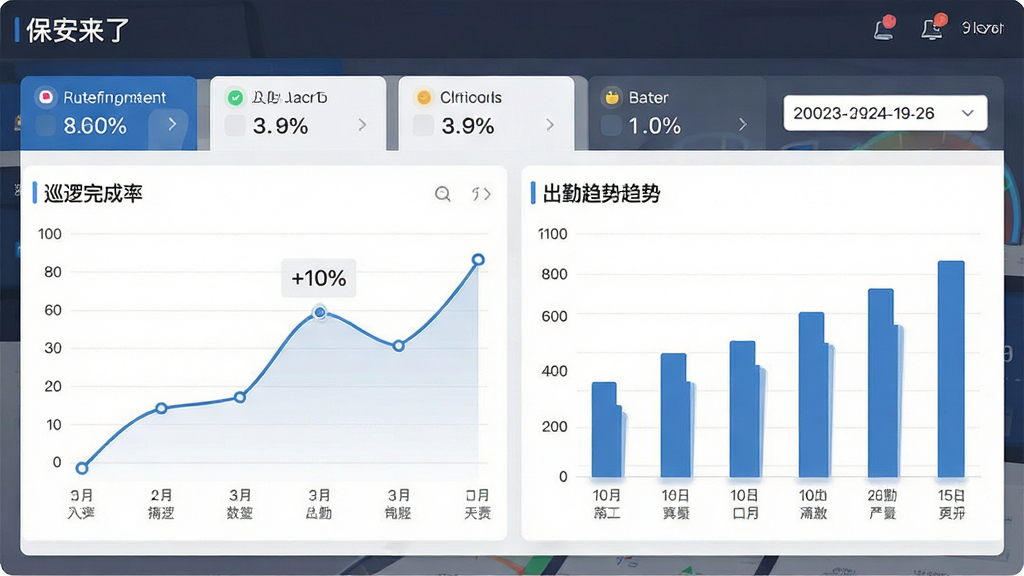
Task: Open the second bell icon with badge
Action: (x=933, y=27)
